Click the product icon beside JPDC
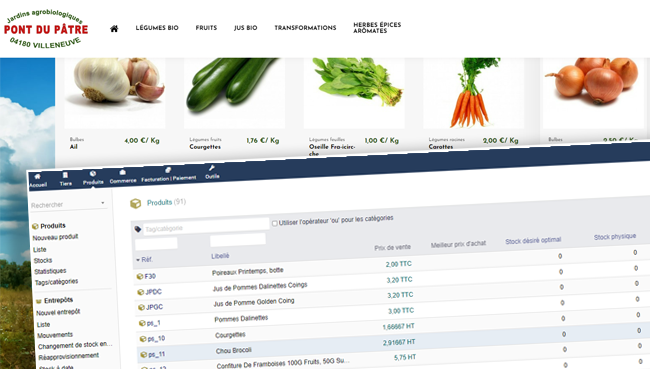The width and height of the screenshot is (650, 369). pyautogui.click(x=141, y=292)
